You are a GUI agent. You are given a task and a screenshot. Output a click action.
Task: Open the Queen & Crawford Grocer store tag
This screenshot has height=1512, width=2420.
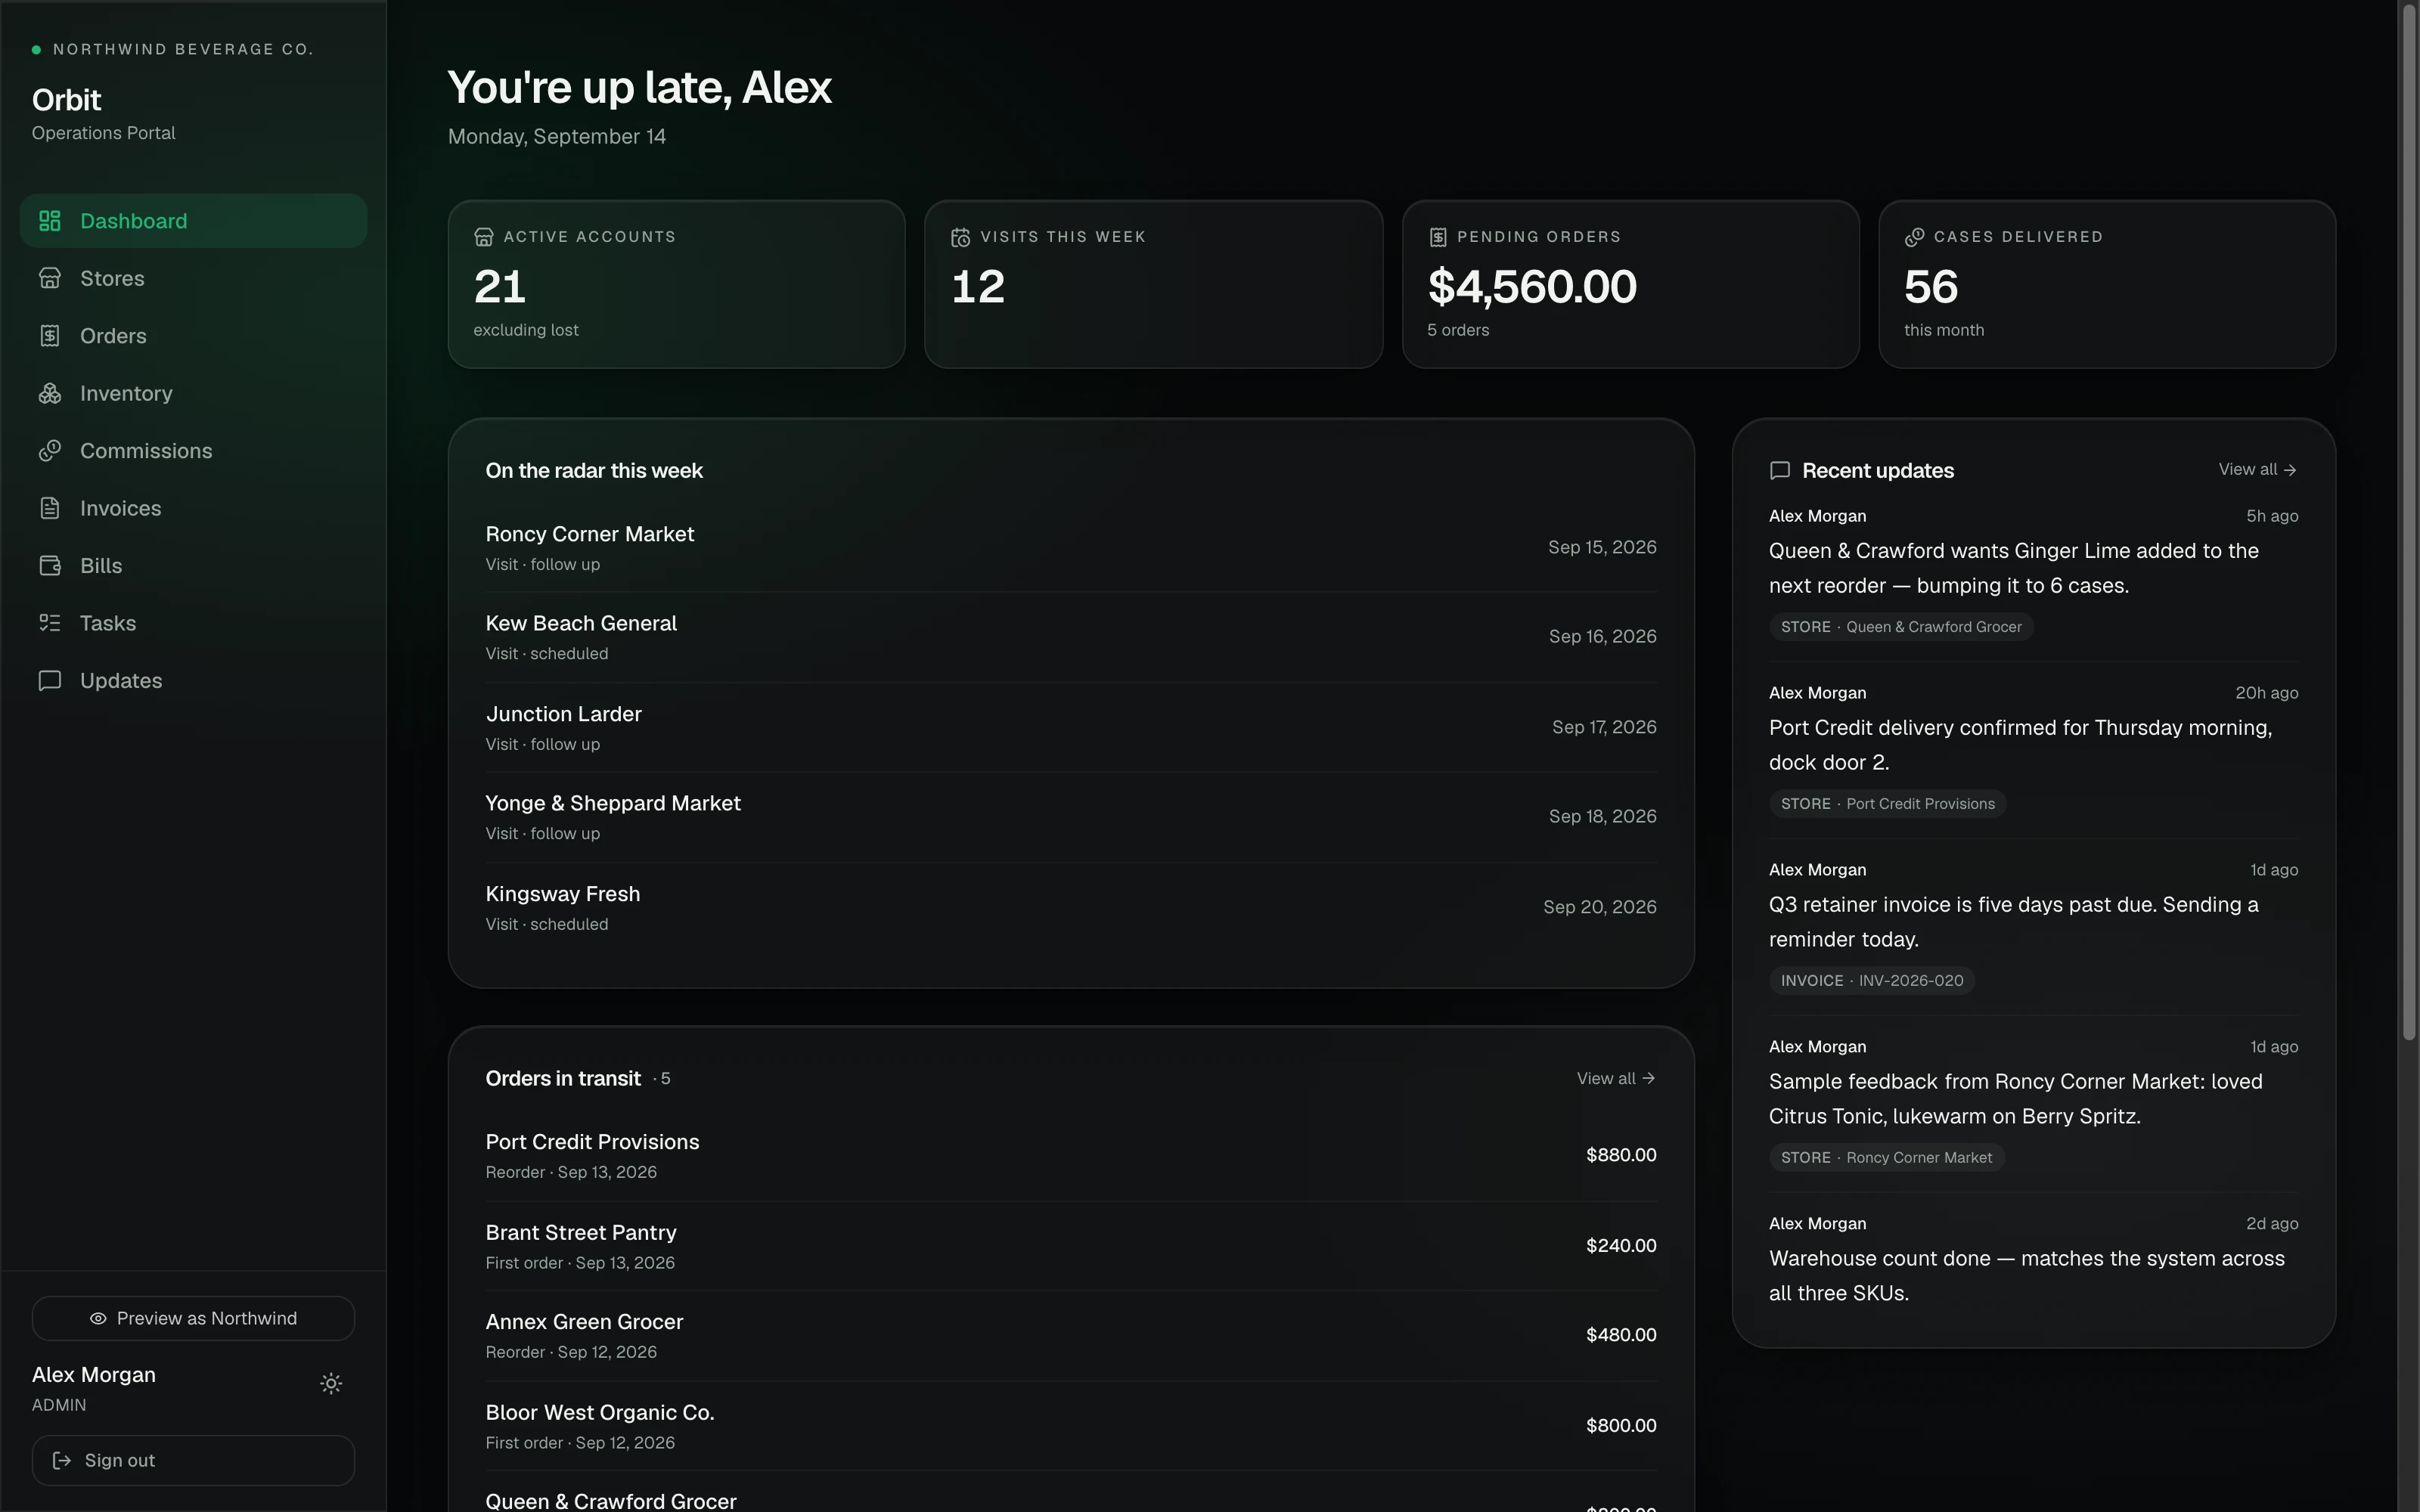pos(1900,627)
